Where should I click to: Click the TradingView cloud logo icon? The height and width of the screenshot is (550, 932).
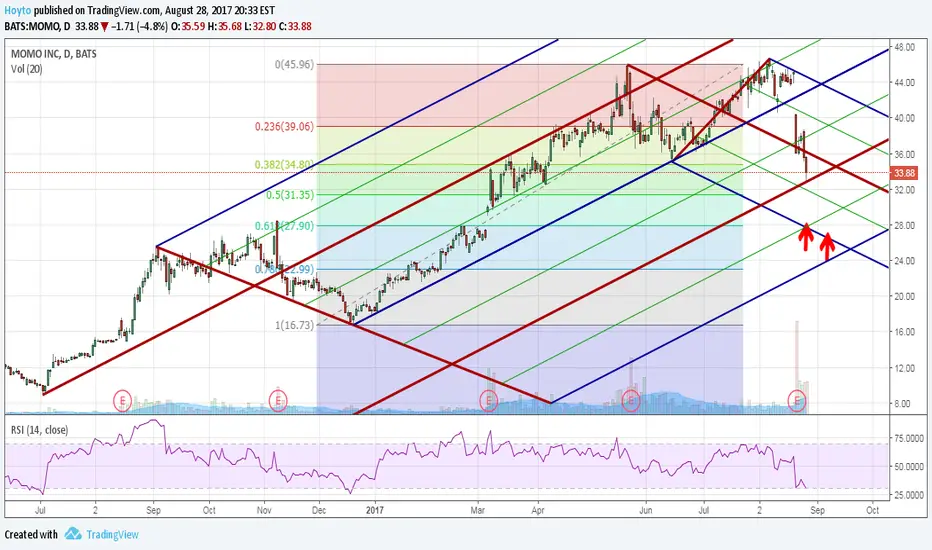pos(73,533)
